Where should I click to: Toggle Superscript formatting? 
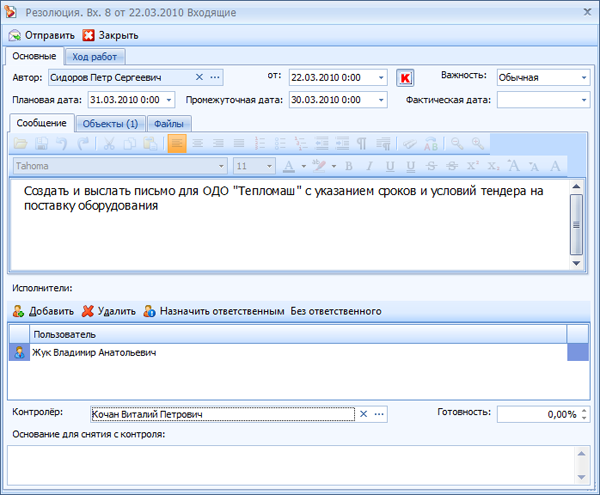point(473,166)
